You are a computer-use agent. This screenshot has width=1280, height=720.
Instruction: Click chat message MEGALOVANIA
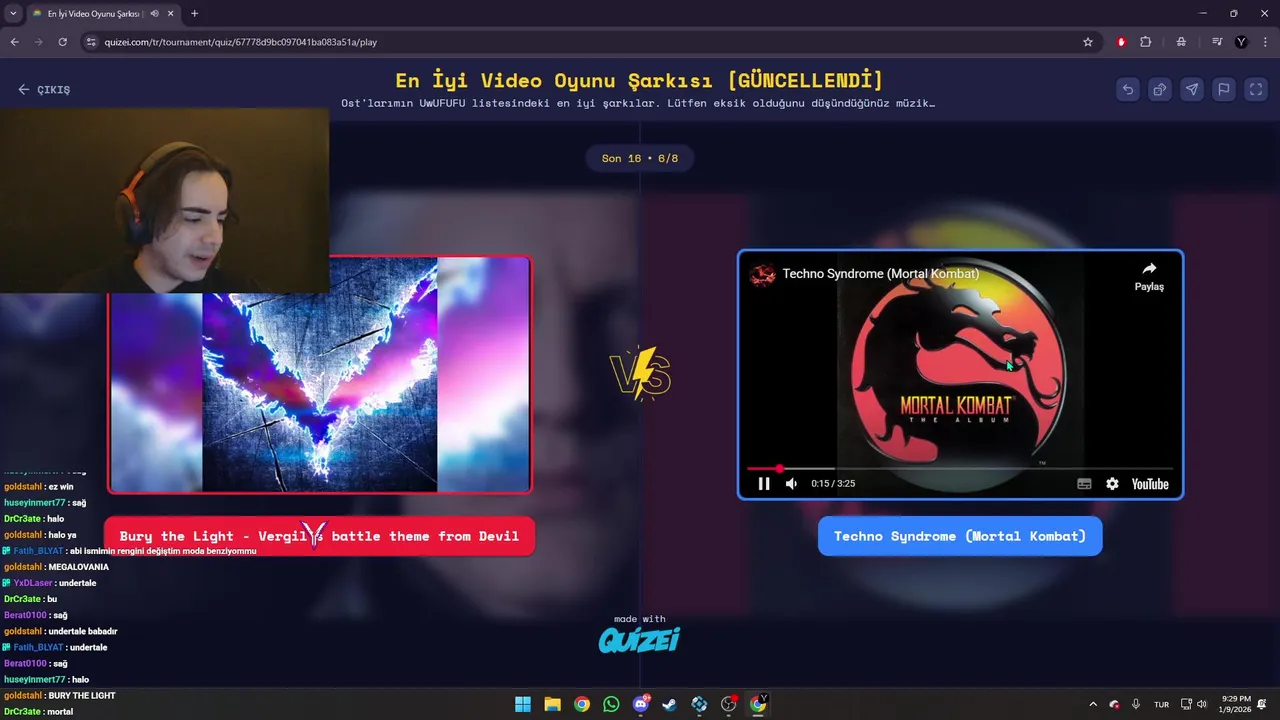coord(79,567)
